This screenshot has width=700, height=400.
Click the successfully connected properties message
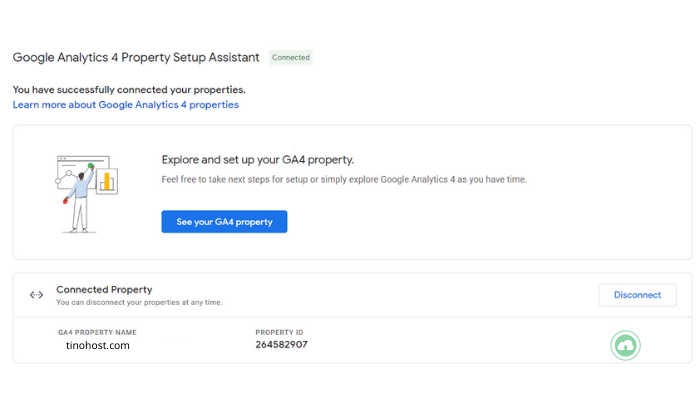click(x=129, y=89)
